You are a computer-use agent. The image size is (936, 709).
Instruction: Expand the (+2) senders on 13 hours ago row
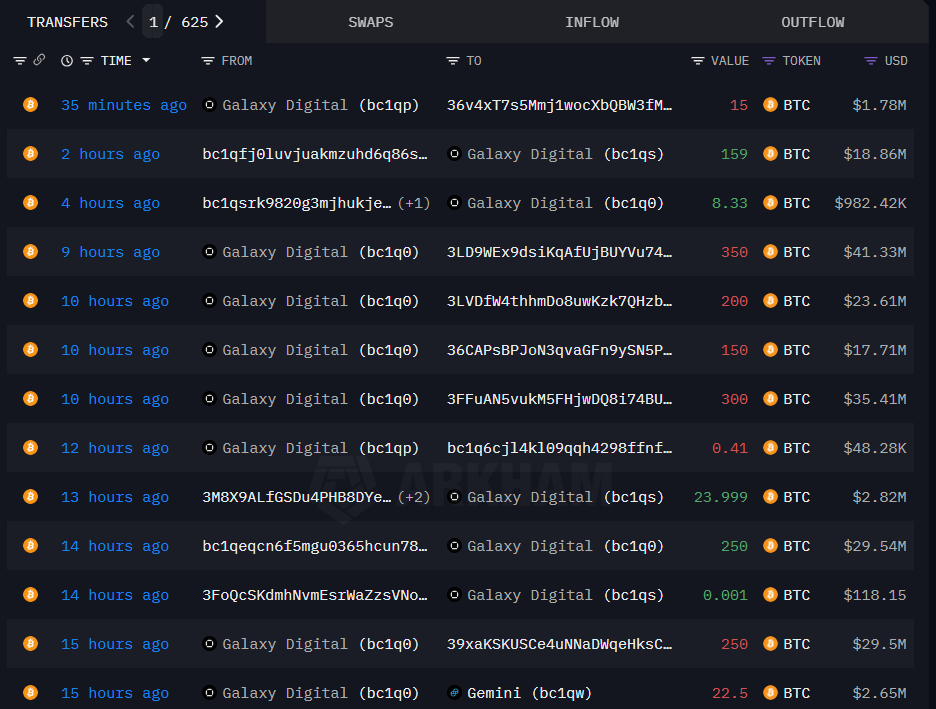414,497
